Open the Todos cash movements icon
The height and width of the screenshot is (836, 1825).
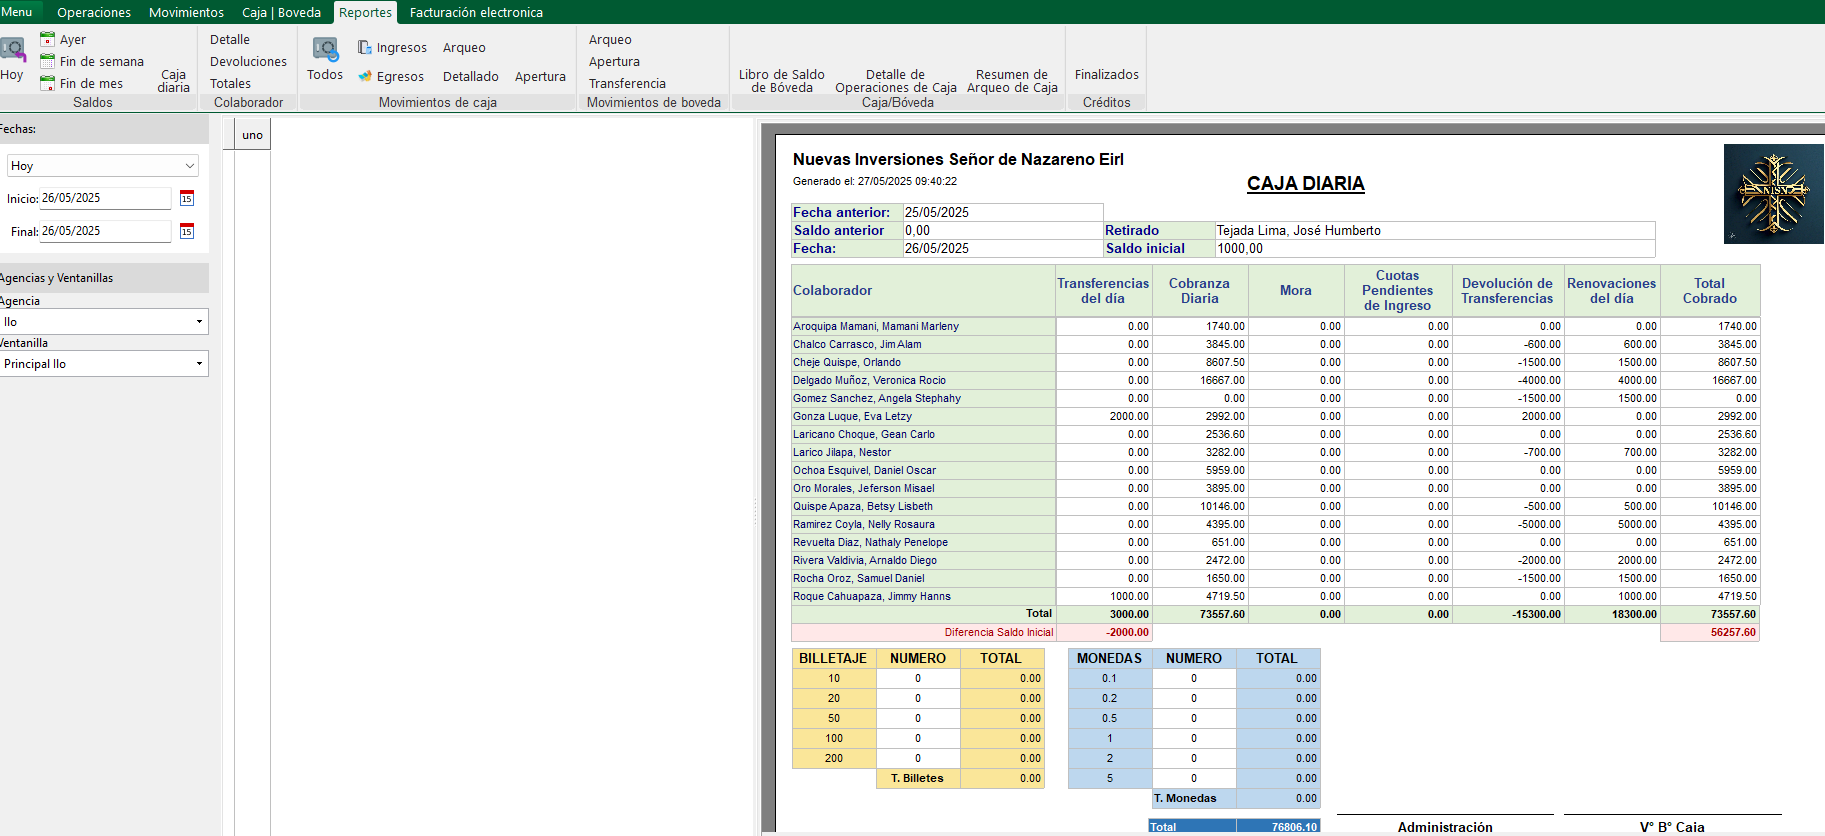[325, 50]
